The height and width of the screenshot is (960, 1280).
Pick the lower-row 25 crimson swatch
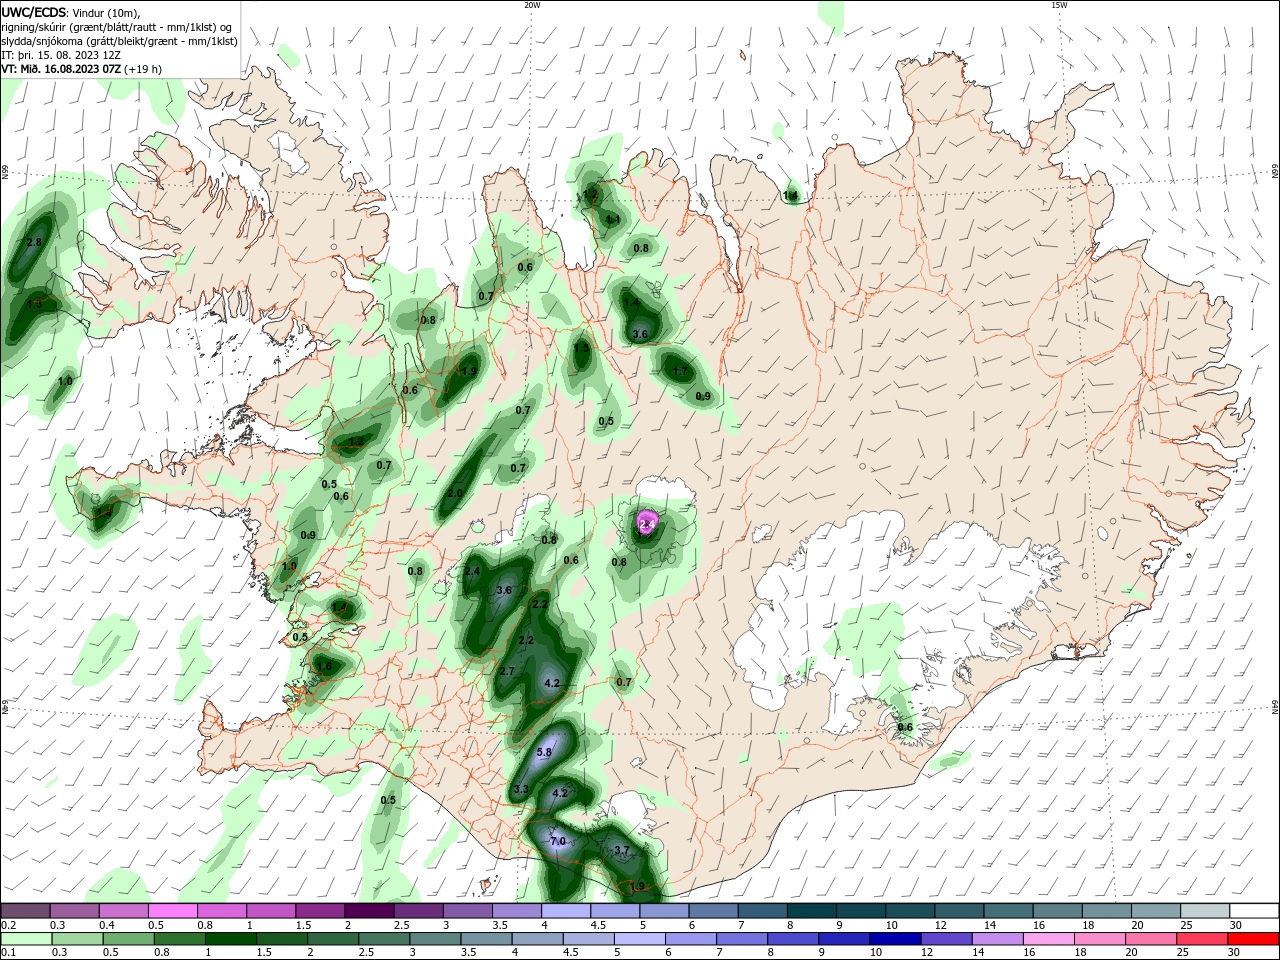pyautogui.click(x=1202, y=939)
